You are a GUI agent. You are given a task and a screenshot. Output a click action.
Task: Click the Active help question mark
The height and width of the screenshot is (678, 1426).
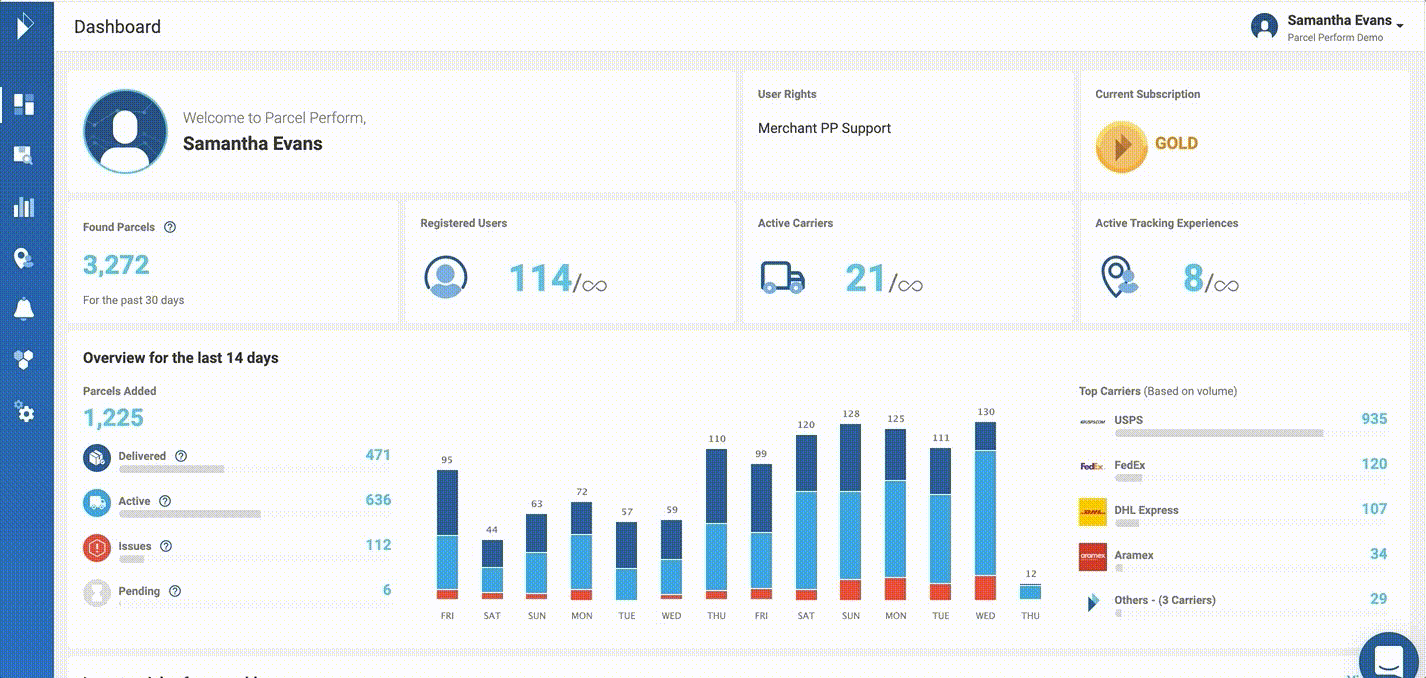[x=165, y=501]
